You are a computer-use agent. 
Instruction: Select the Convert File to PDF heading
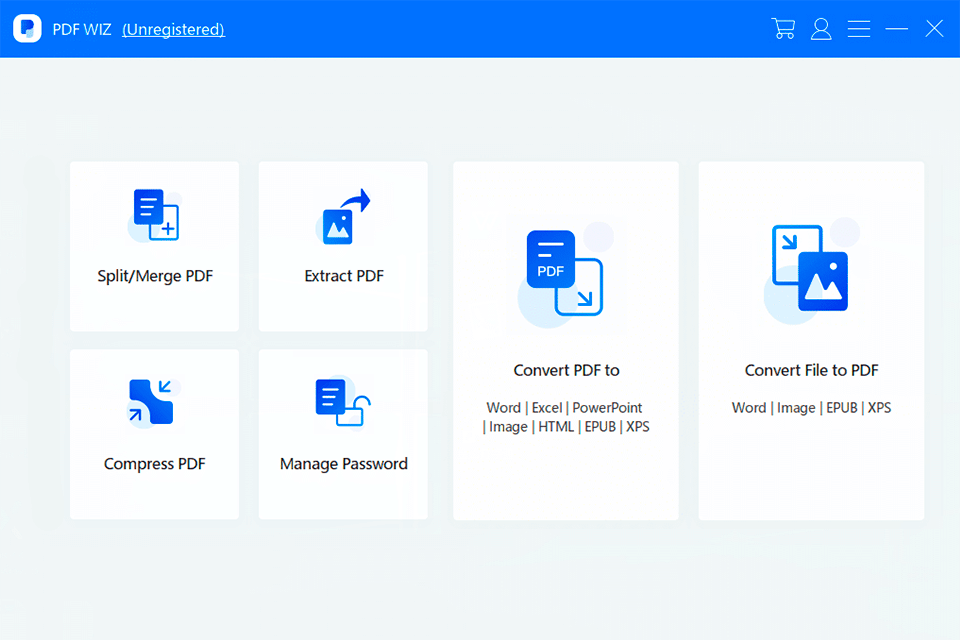[811, 370]
